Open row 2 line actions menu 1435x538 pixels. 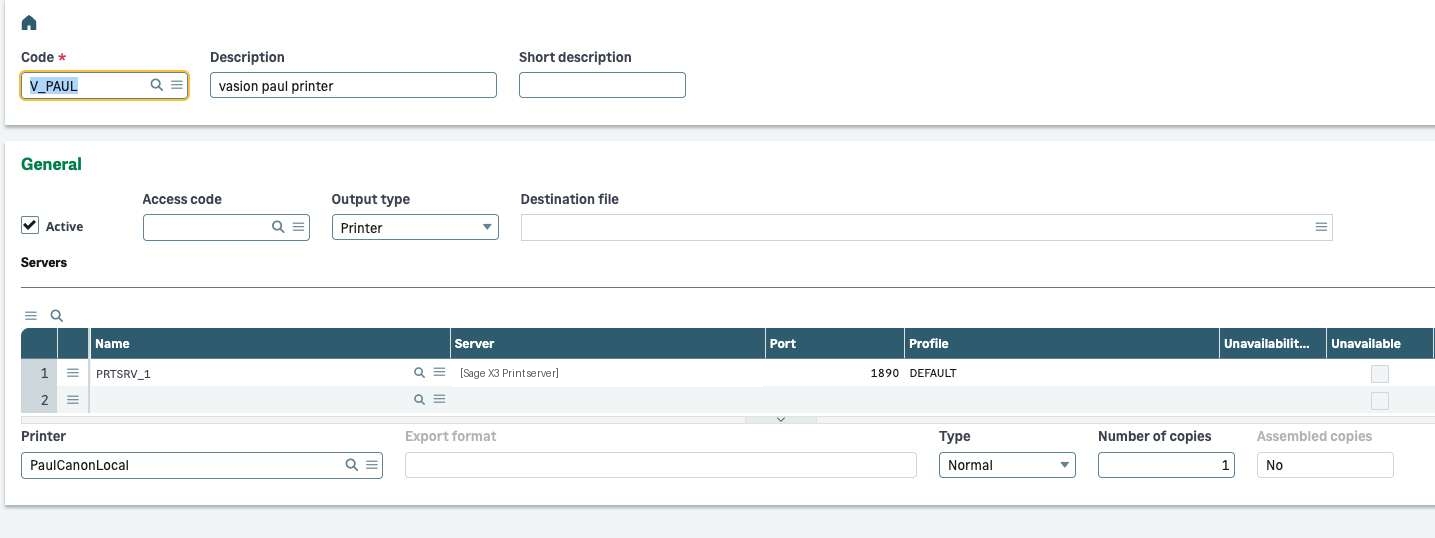[x=72, y=400]
